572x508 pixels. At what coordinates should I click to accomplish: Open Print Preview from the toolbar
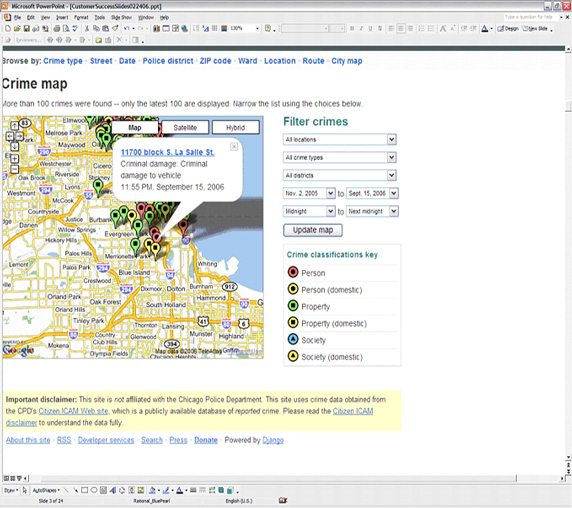pyautogui.click(x=66, y=28)
